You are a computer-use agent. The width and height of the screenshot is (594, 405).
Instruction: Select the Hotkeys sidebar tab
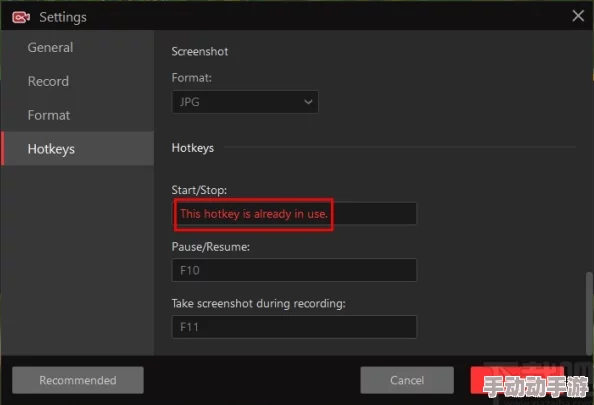click(x=78, y=149)
